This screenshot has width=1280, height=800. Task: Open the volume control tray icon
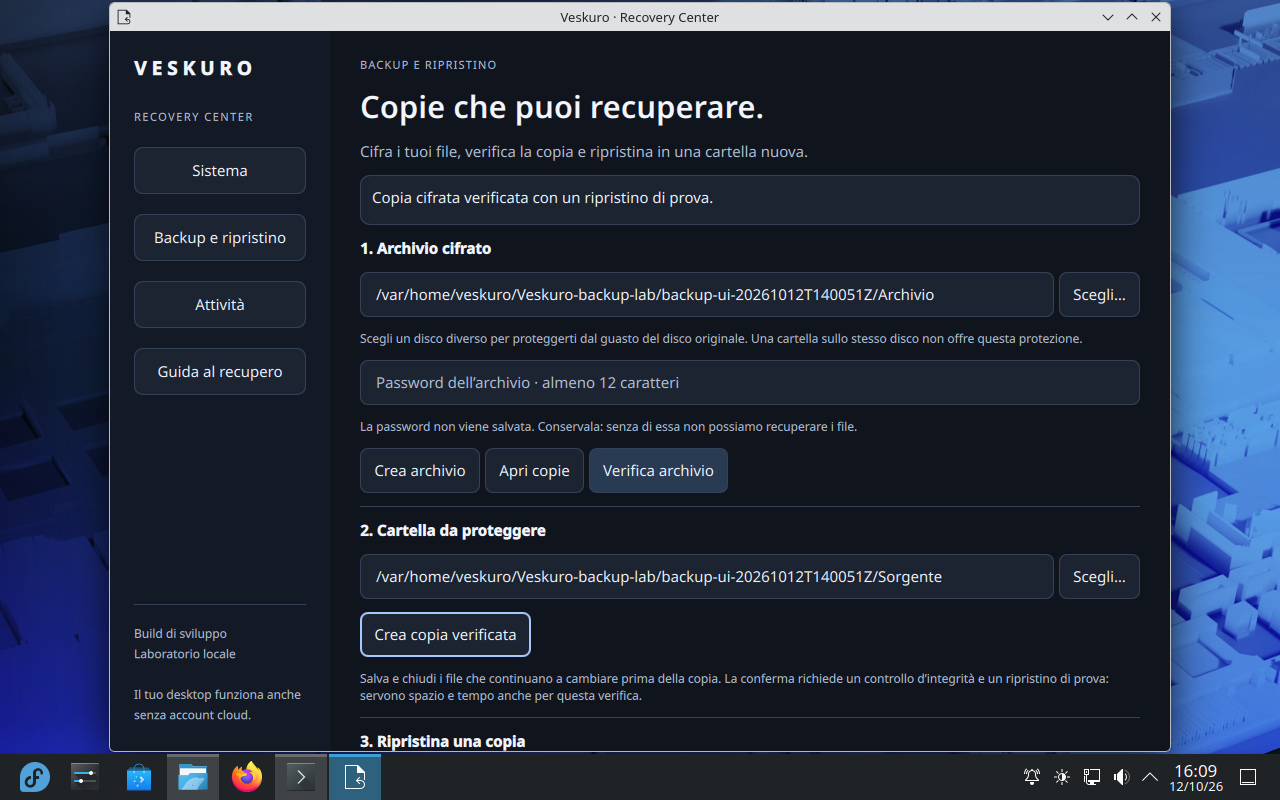point(1121,777)
